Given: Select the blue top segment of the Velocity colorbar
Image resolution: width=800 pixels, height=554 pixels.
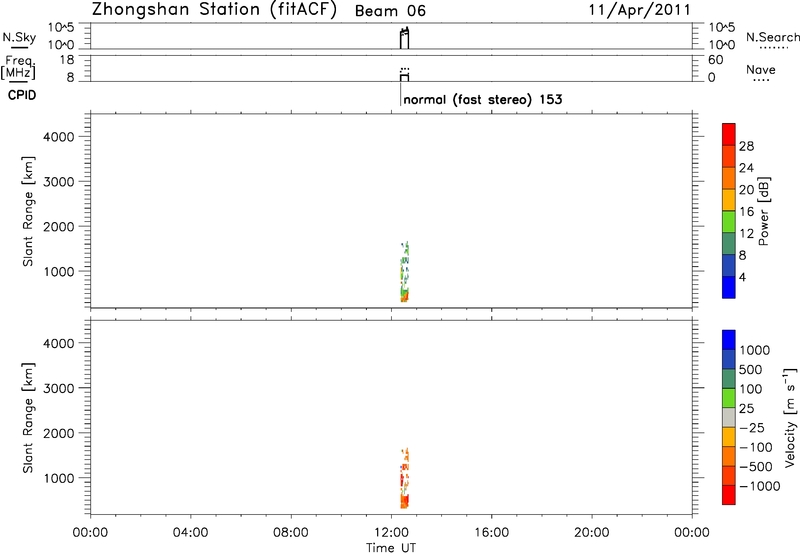Looking at the screenshot, I should tap(729, 340).
